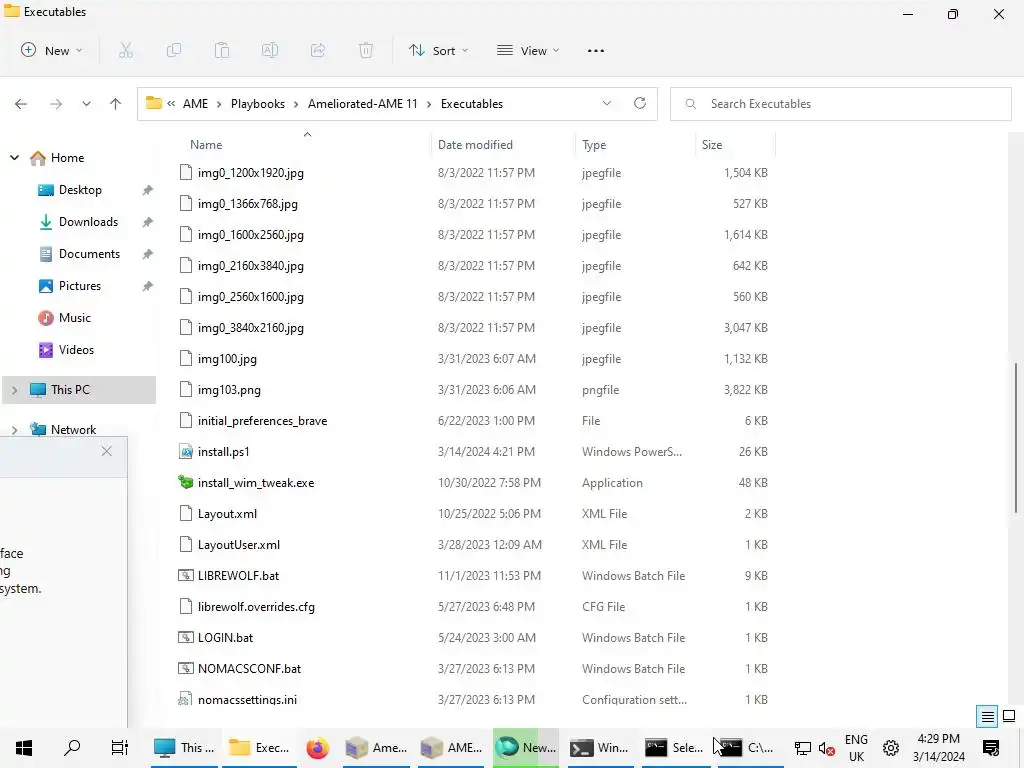The image size is (1024, 768).
Task: Open Firefox from the taskbar
Action: [318, 748]
